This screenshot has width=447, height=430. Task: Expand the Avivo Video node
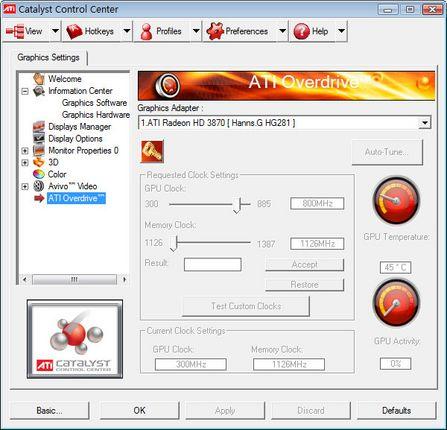pos(25,186)
